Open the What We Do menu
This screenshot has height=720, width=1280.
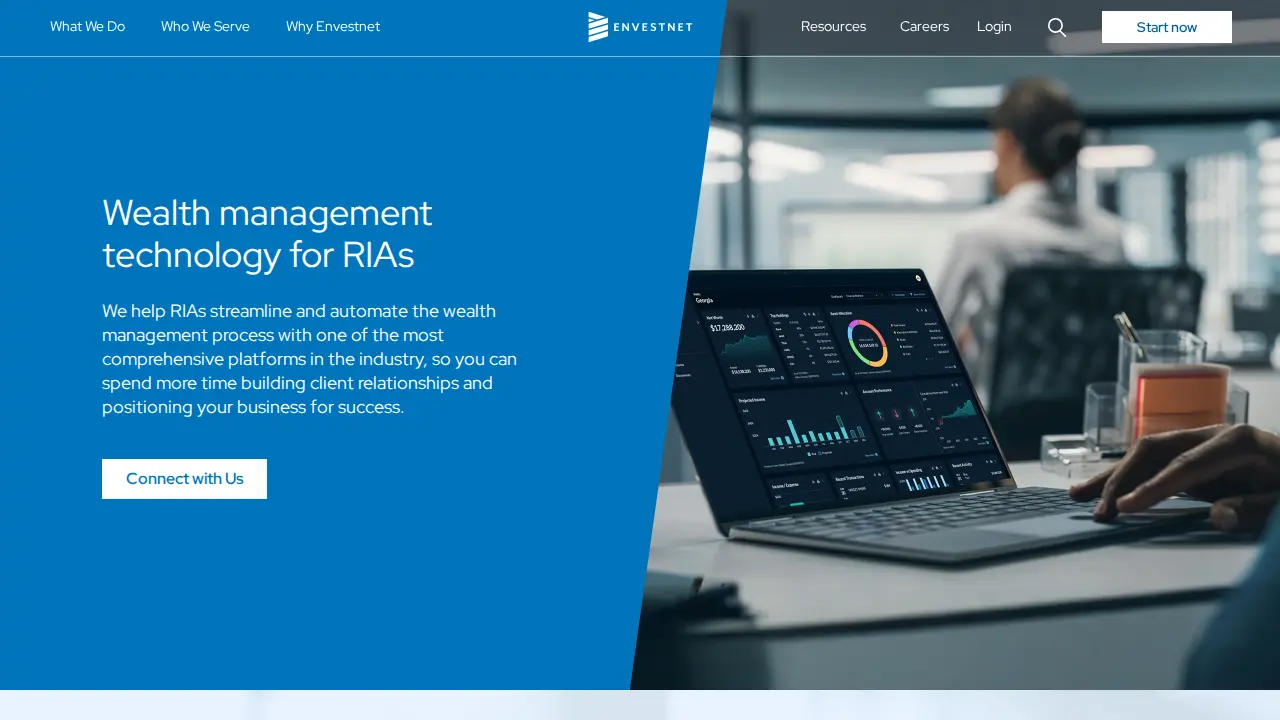pos(87,27)
